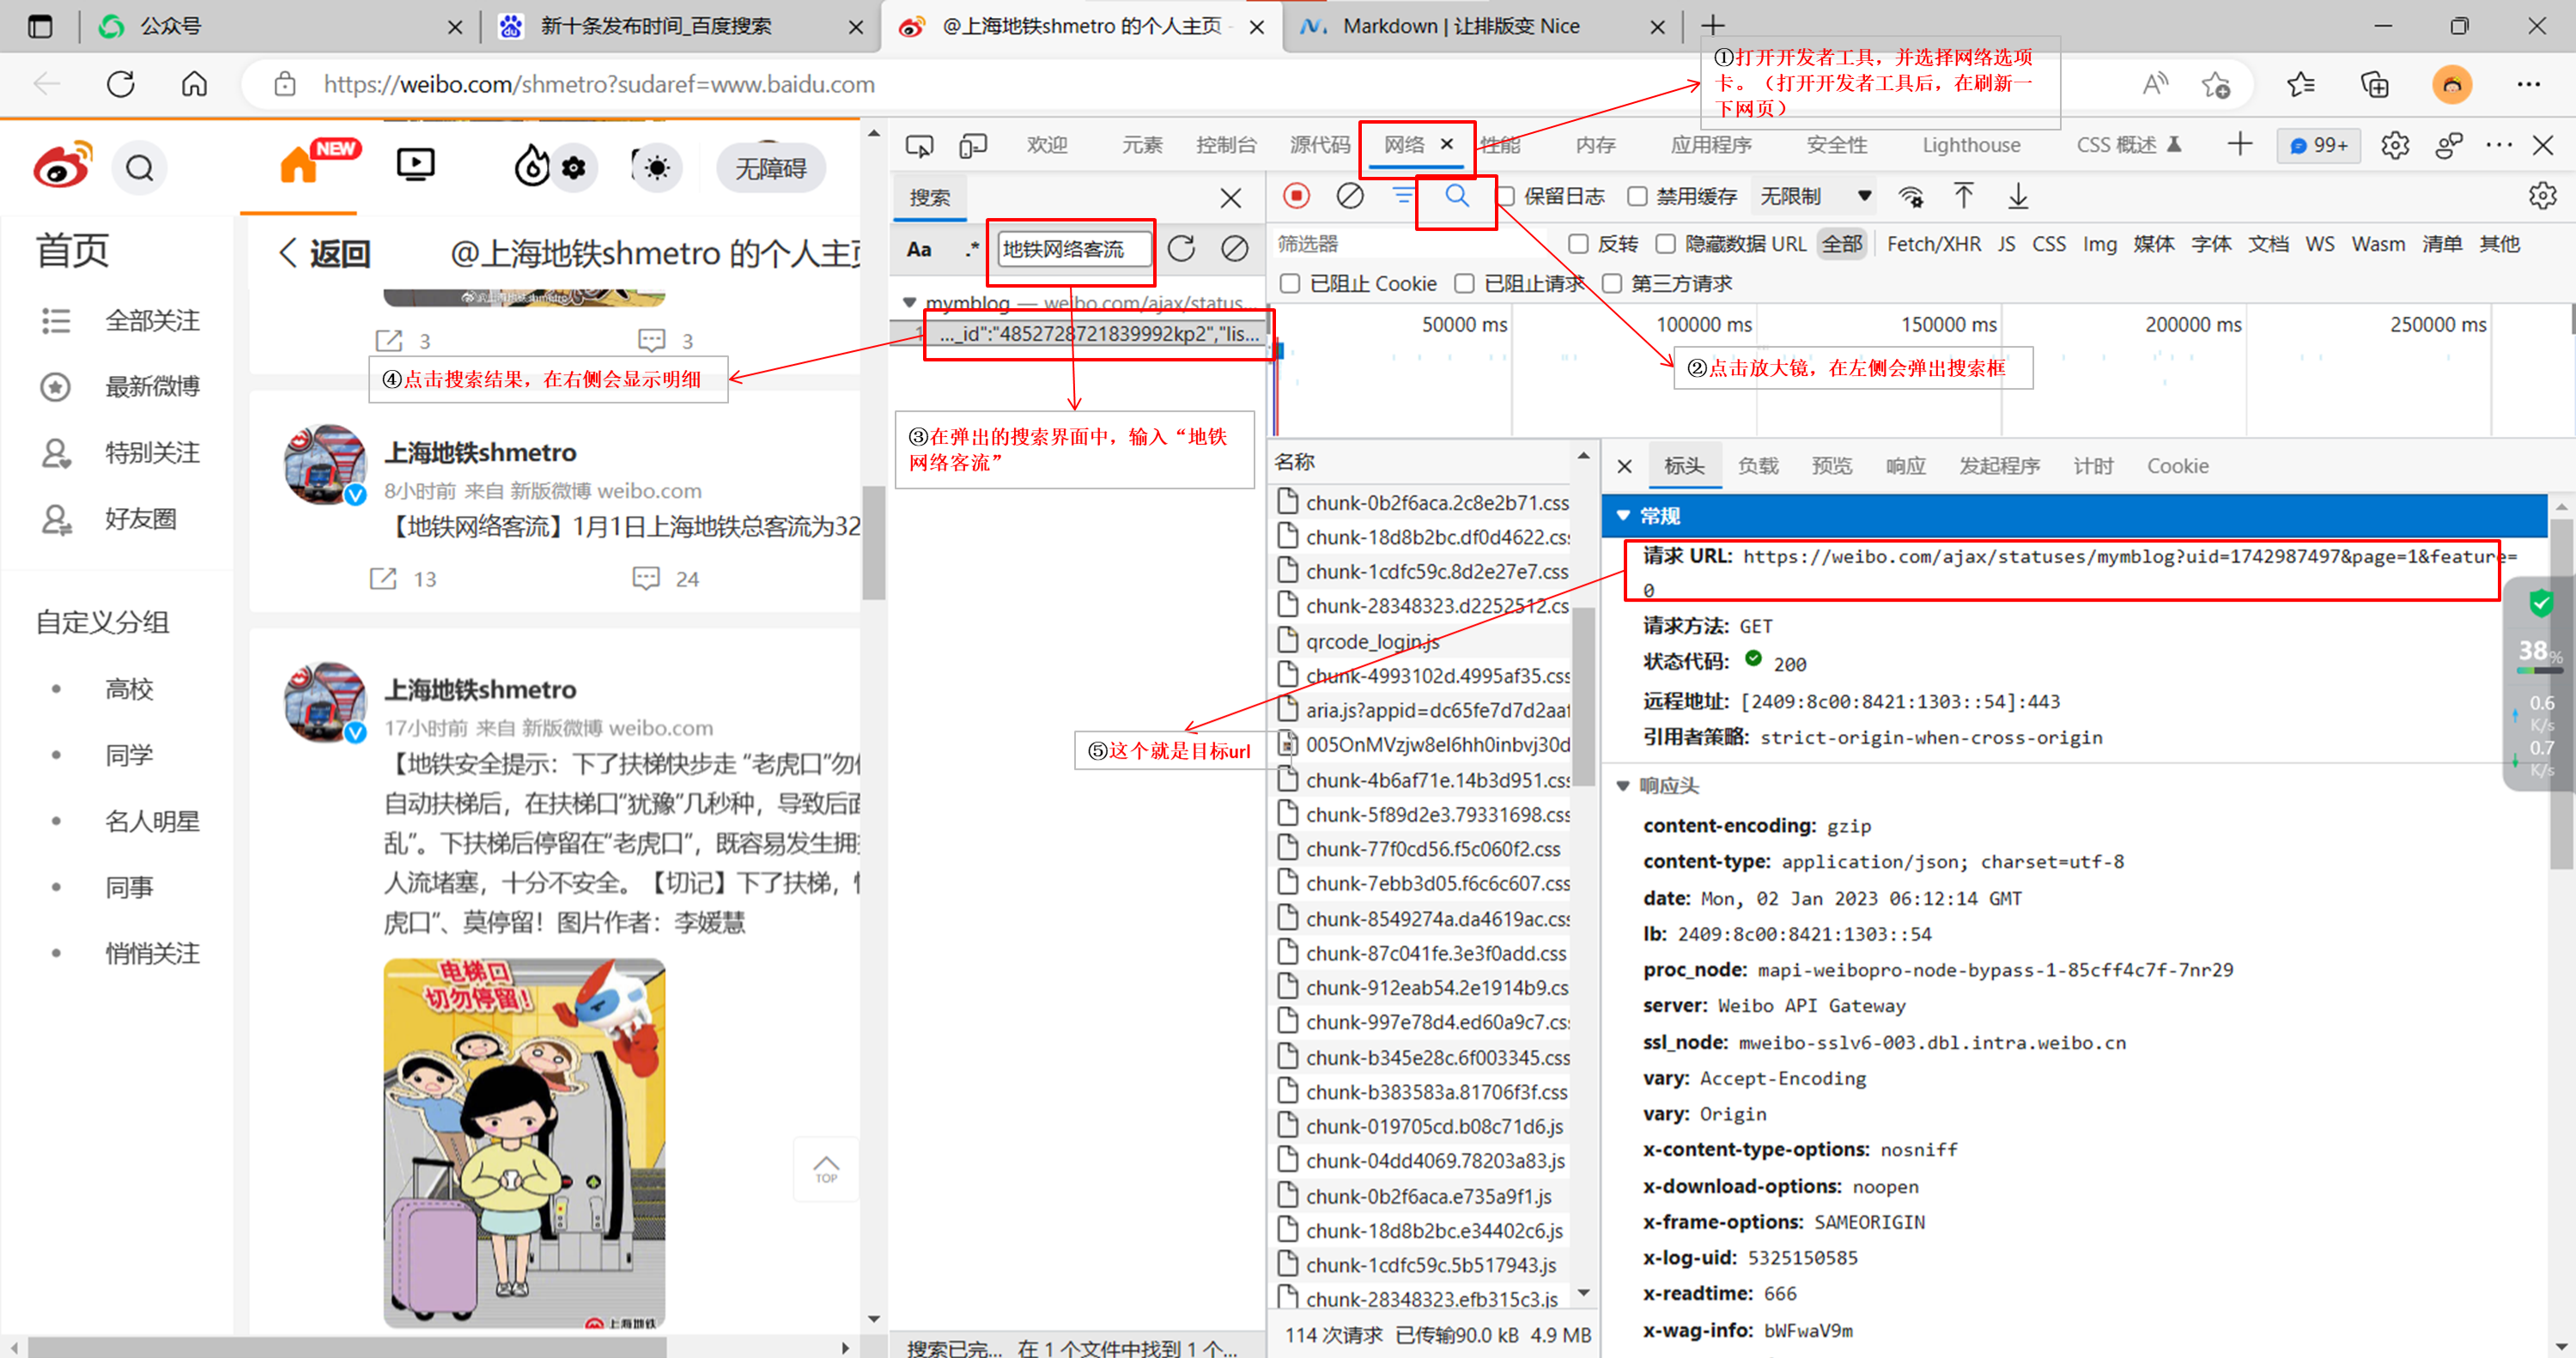Click the TOP back-to-top button

826,1169
